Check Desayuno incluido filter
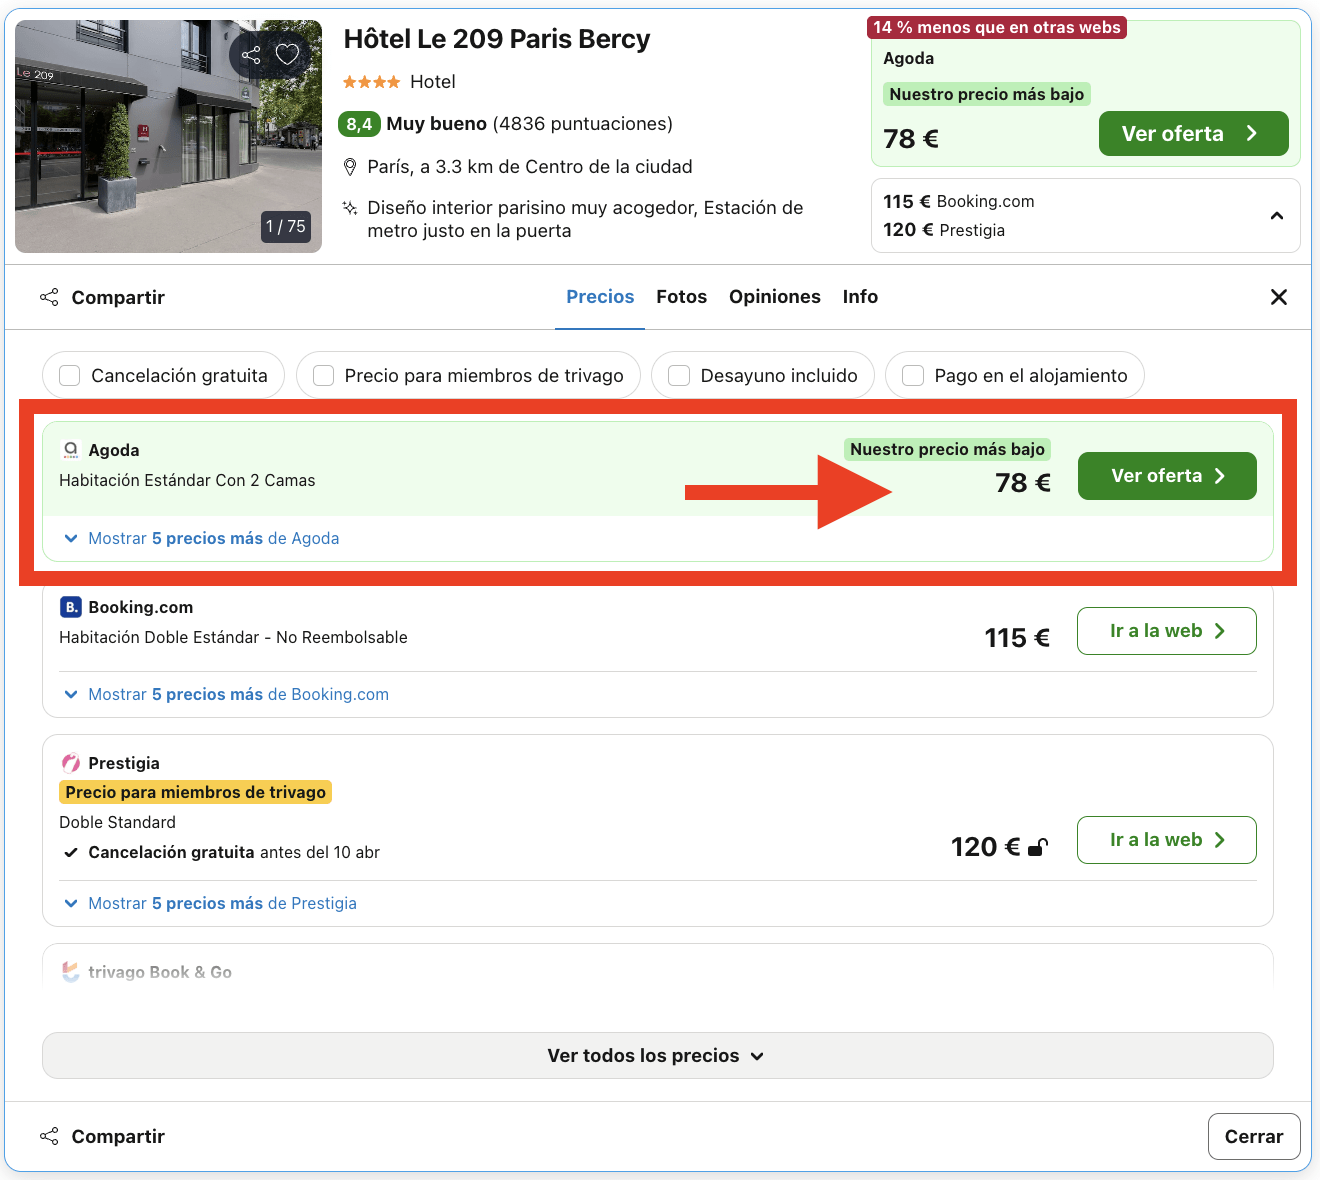Screen dimensions: 1320x1180 coord(679,375)
